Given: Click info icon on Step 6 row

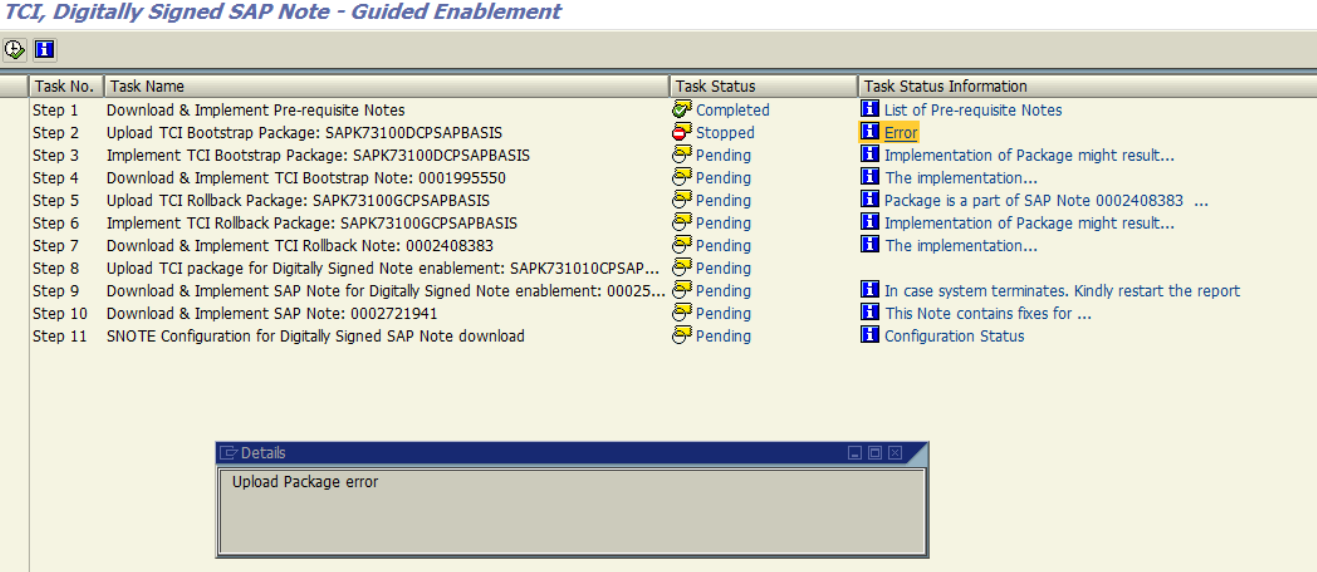Looking at the screenshot, I should click(870, 223).
